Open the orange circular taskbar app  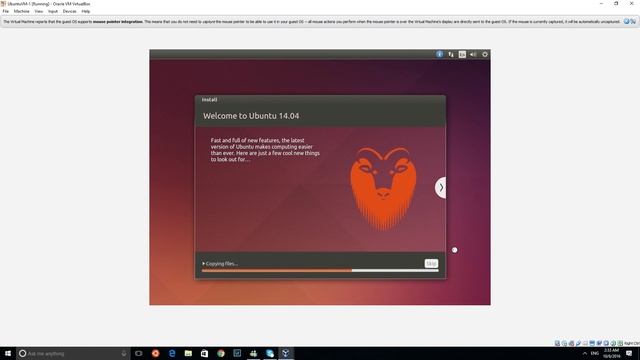tap(156, 353)
